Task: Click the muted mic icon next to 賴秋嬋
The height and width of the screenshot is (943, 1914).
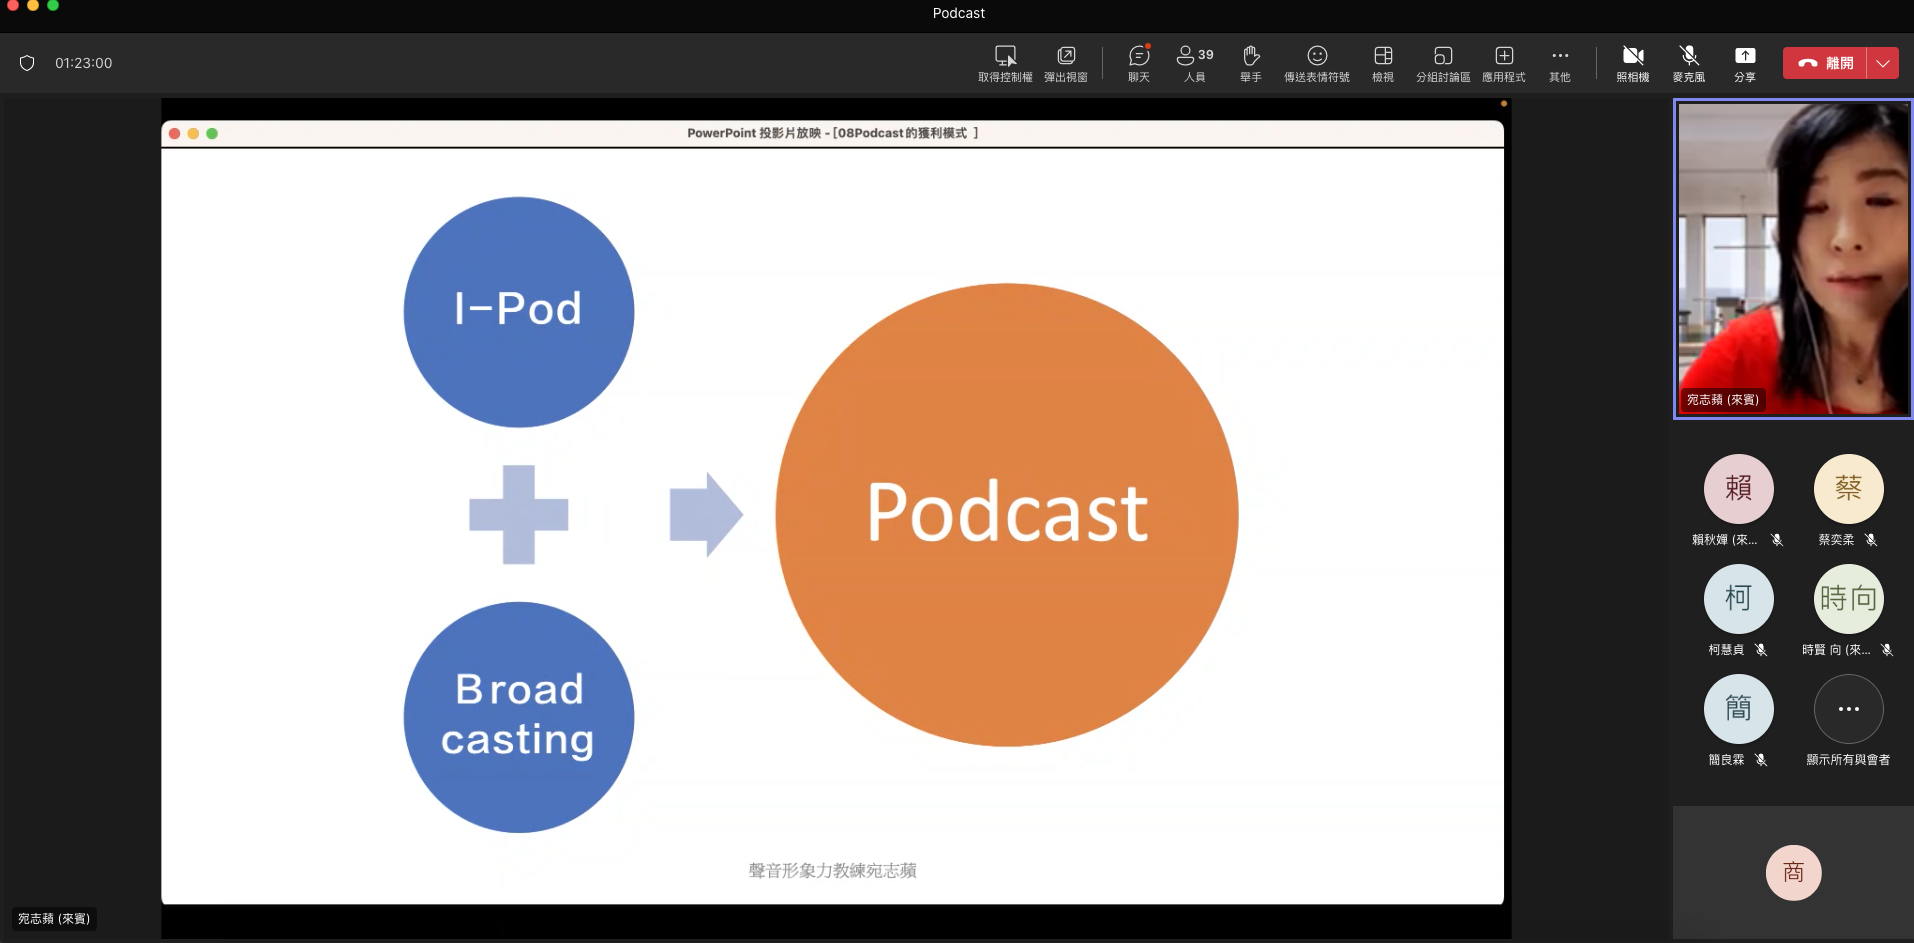Action: pos(1777,540)
